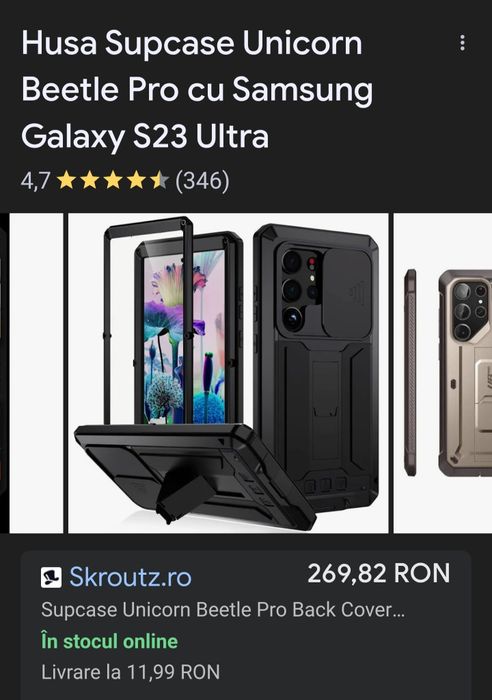
Task: Tap the half-filled fifth rating star
Action: [159, 181]
